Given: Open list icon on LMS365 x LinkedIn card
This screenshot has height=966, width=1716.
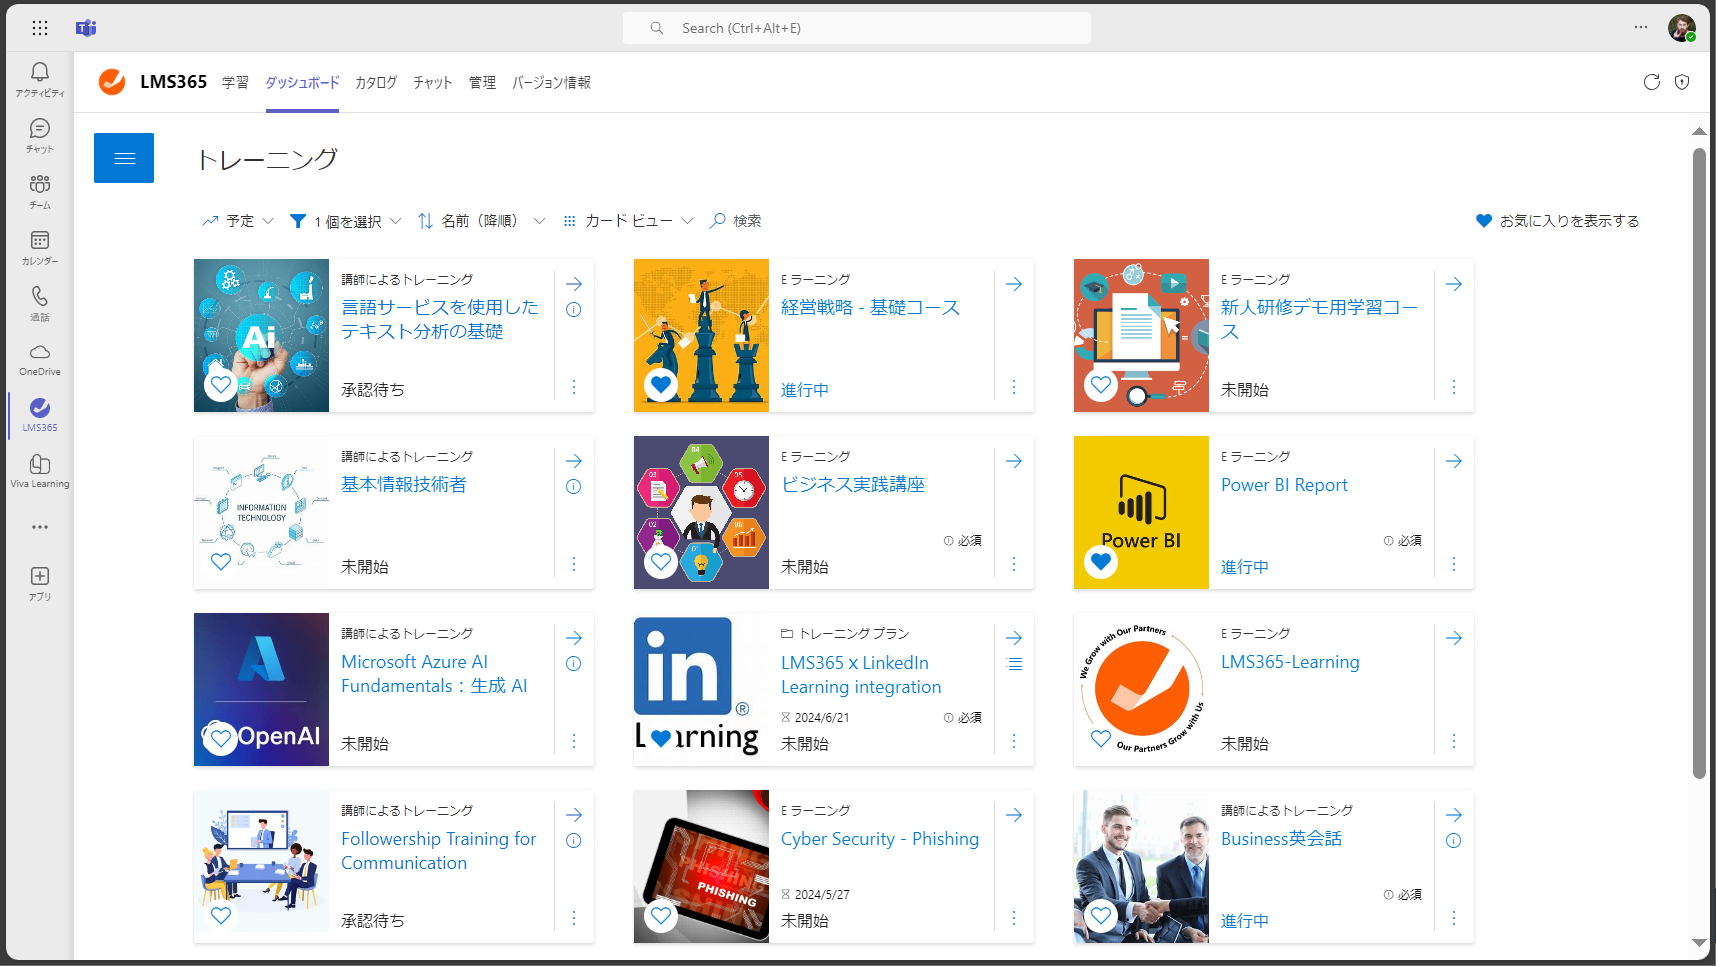Looking at the screenshot, I should (x=1014, y=664).
